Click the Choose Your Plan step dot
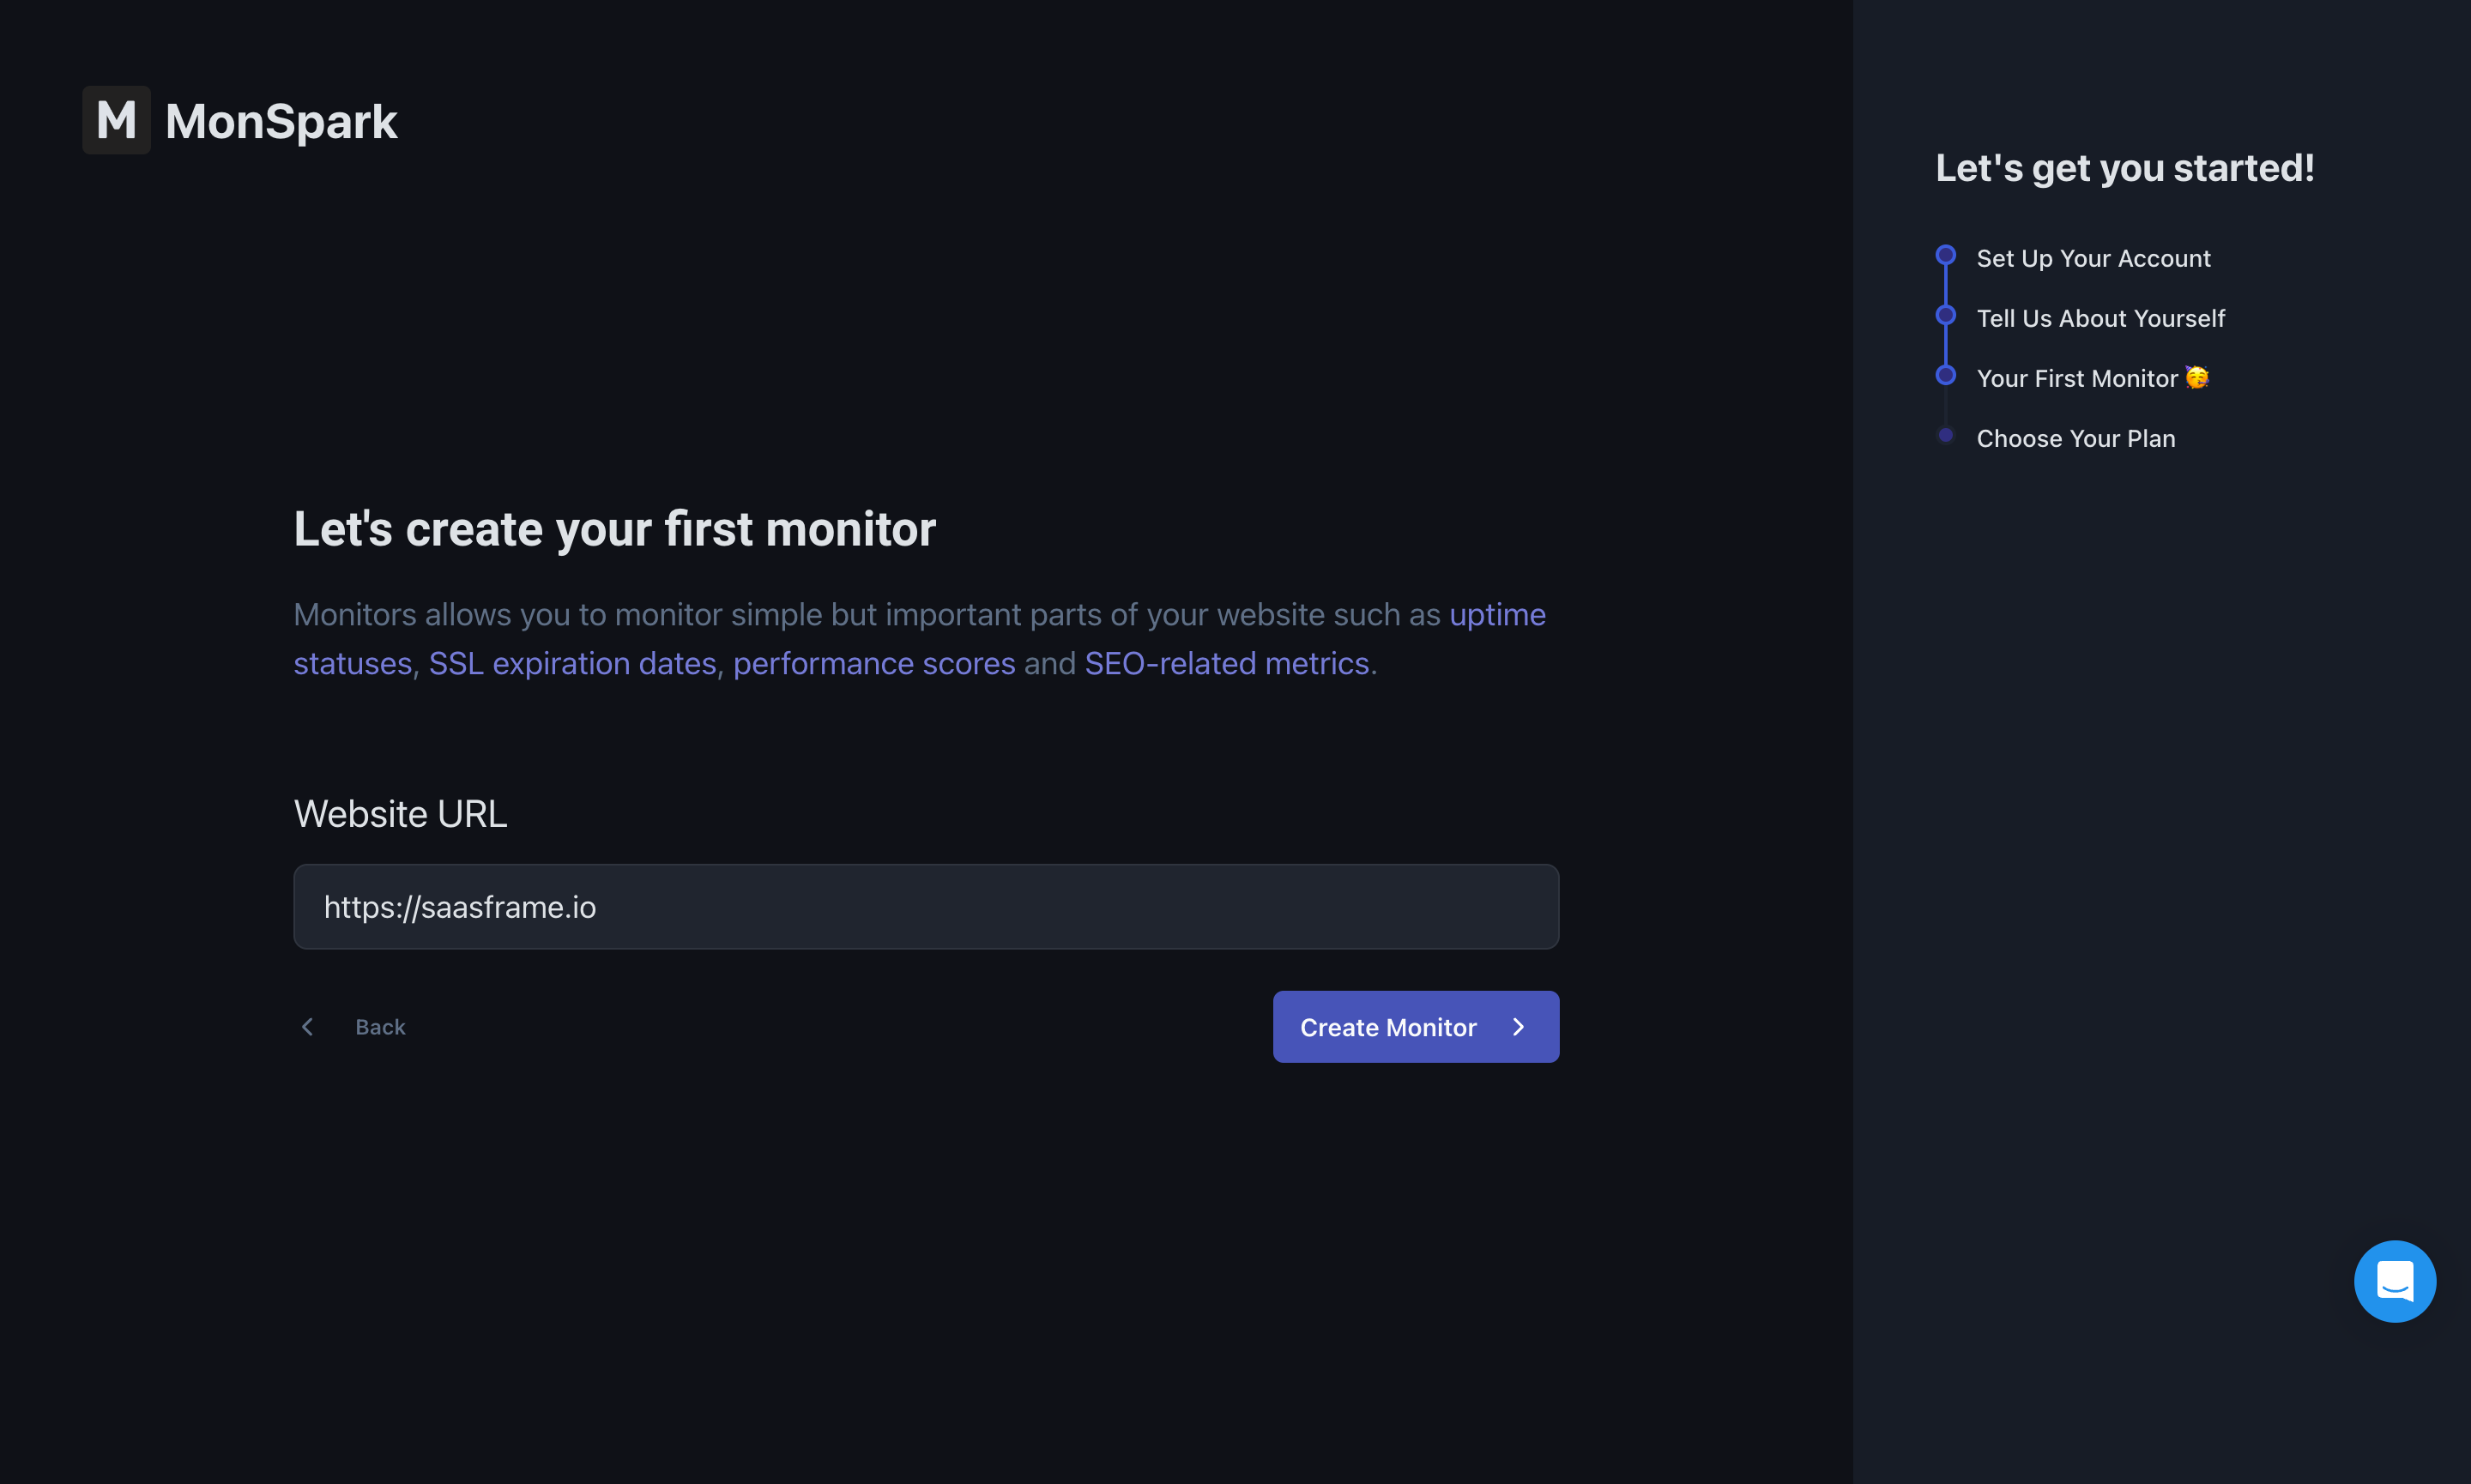The width and height of the screenshot is (2471, 1484). [x=1945, y=435]
